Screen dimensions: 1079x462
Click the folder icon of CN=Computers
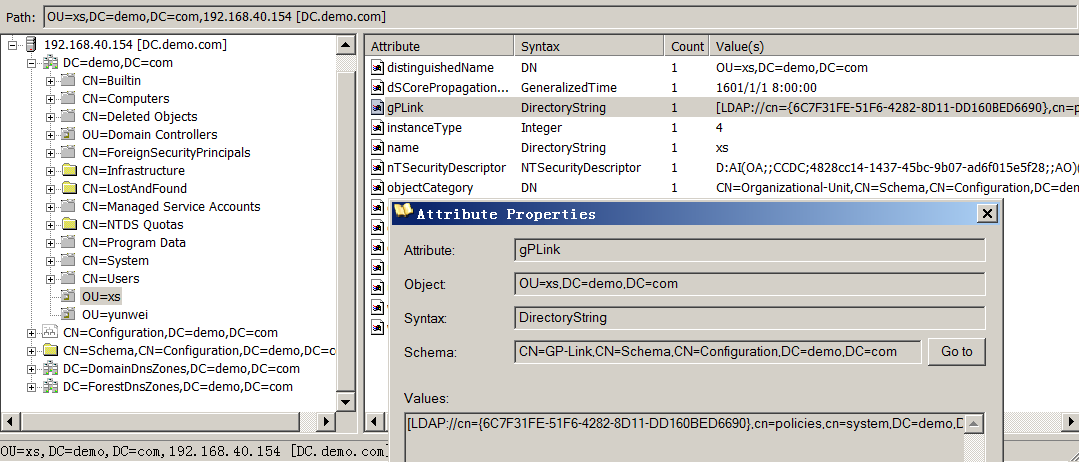pyautogui.click(x=68, y=98)
